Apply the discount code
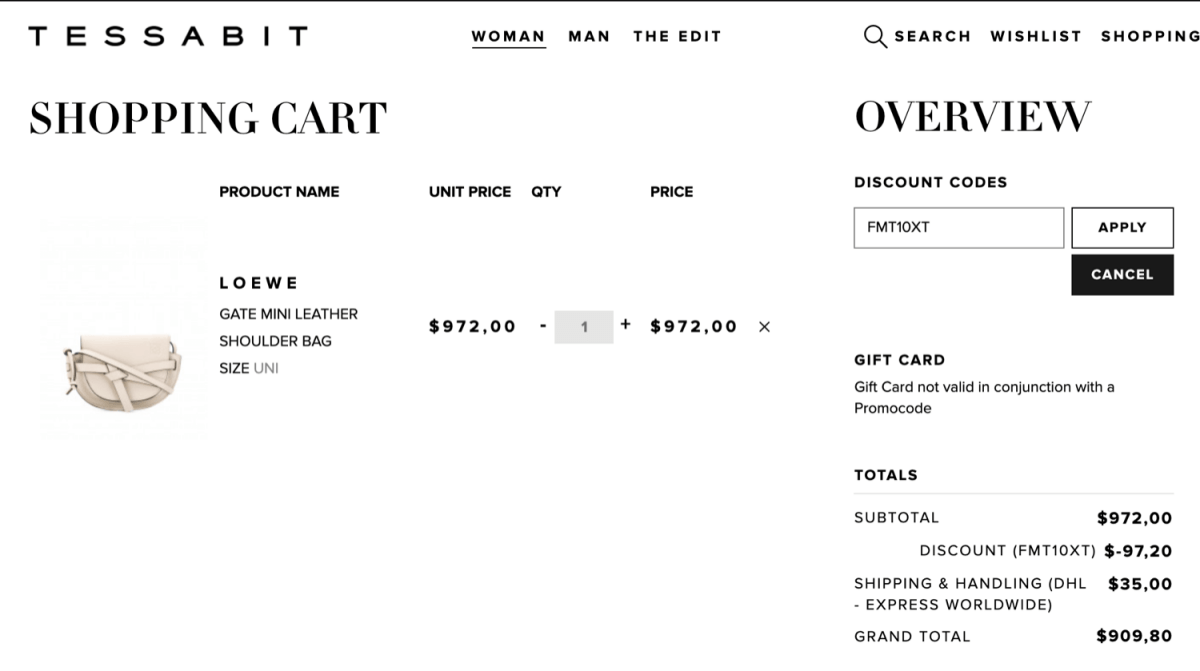This screenshot has width=1200, height=671. pos(1122,228)
